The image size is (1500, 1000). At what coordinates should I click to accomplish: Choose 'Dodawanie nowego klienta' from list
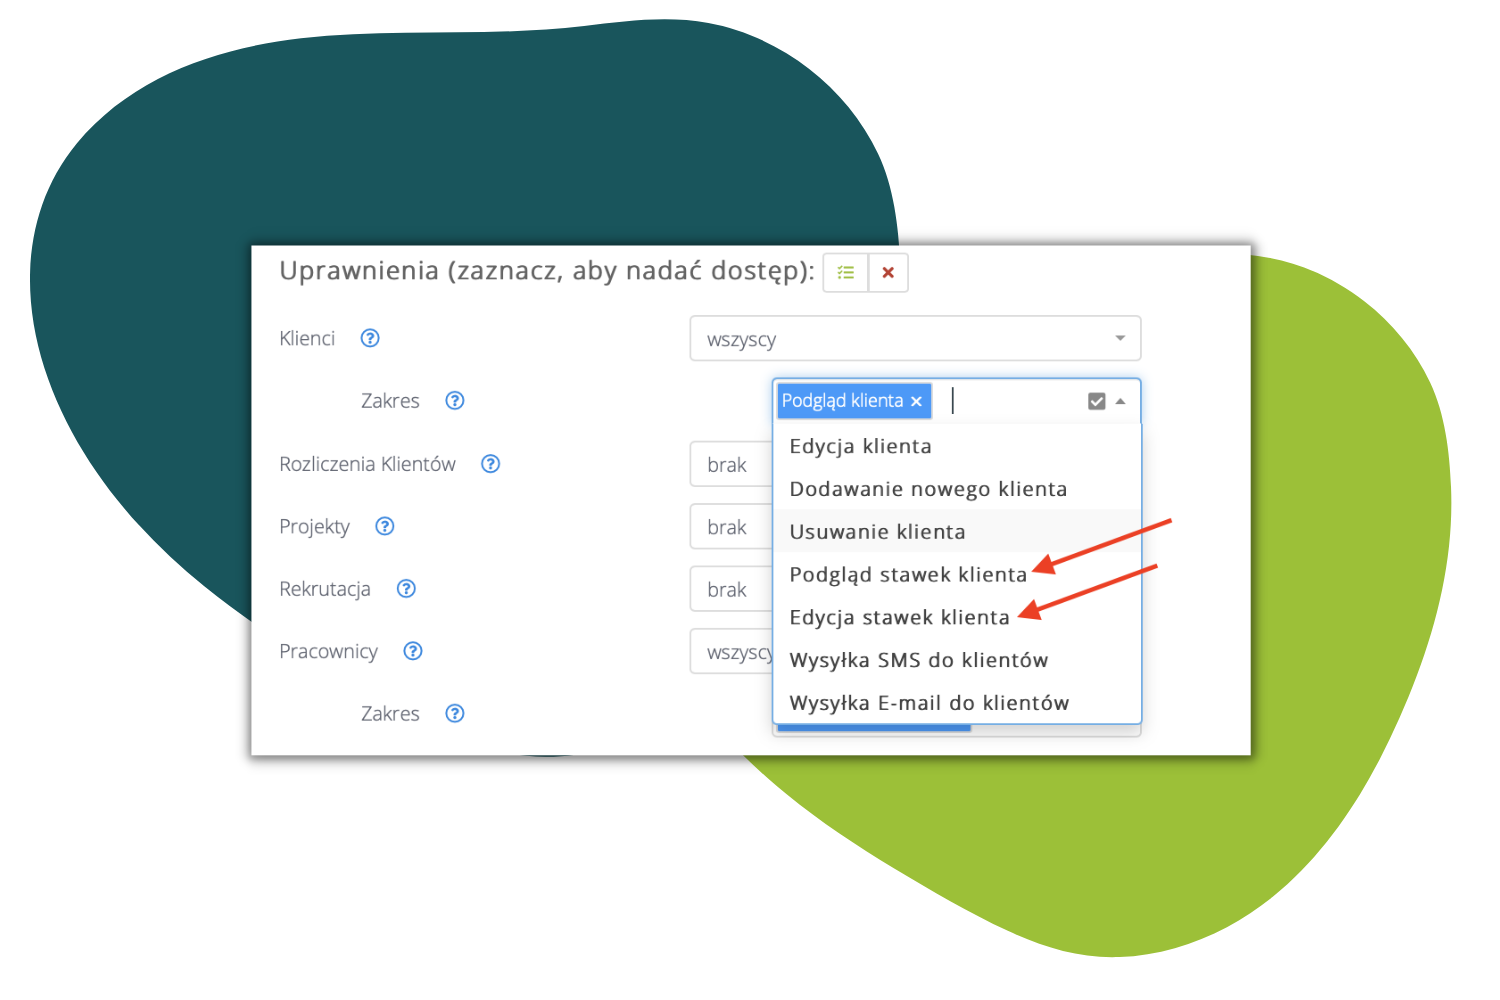(x=928, y=489)
